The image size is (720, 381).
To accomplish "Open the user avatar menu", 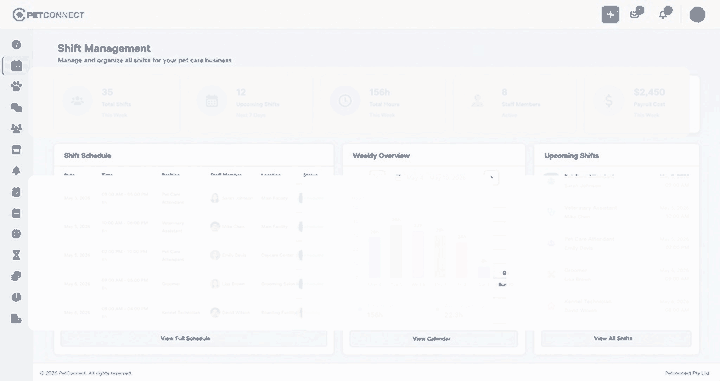I will (697, 15).
